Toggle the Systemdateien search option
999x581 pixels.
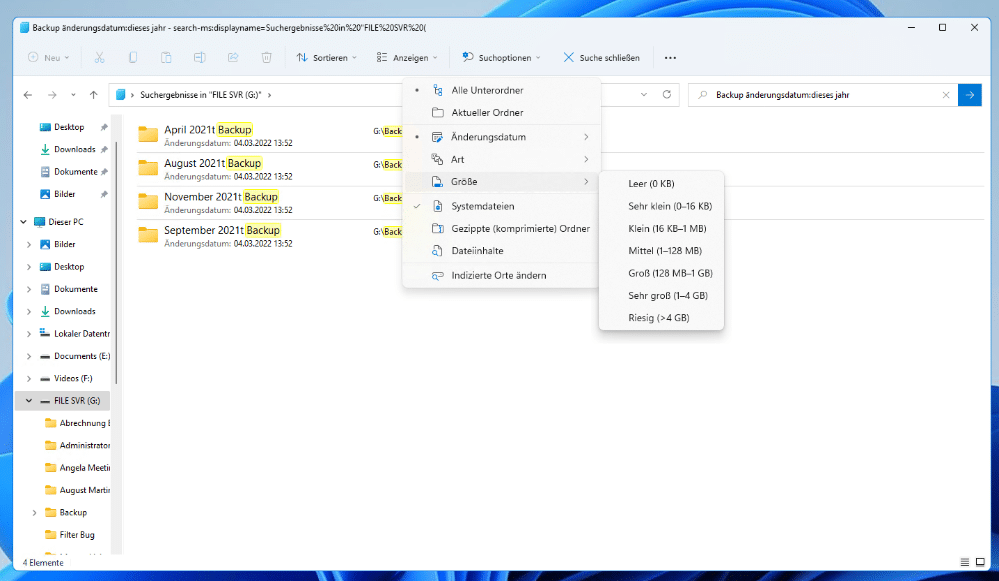tap(482, 206)
